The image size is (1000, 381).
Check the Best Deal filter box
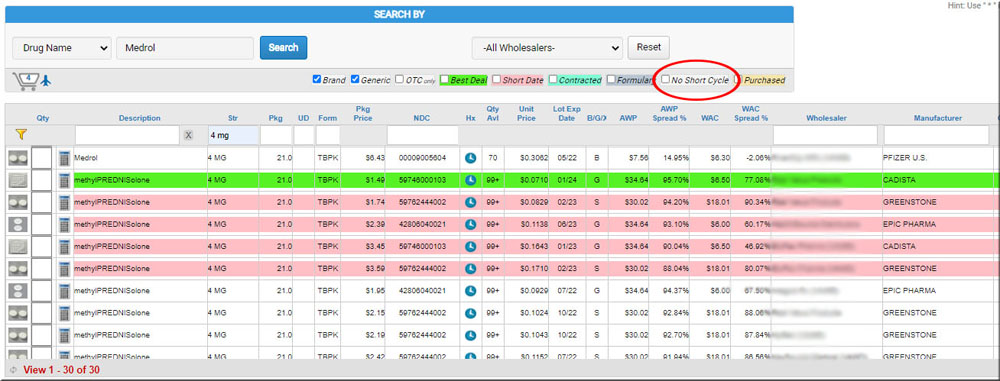pos(445,80)
